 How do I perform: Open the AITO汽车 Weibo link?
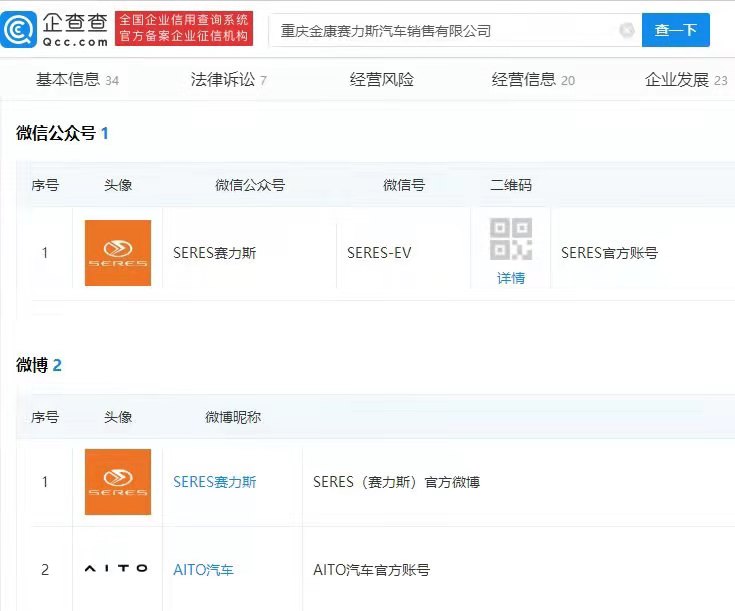point(203,570)
